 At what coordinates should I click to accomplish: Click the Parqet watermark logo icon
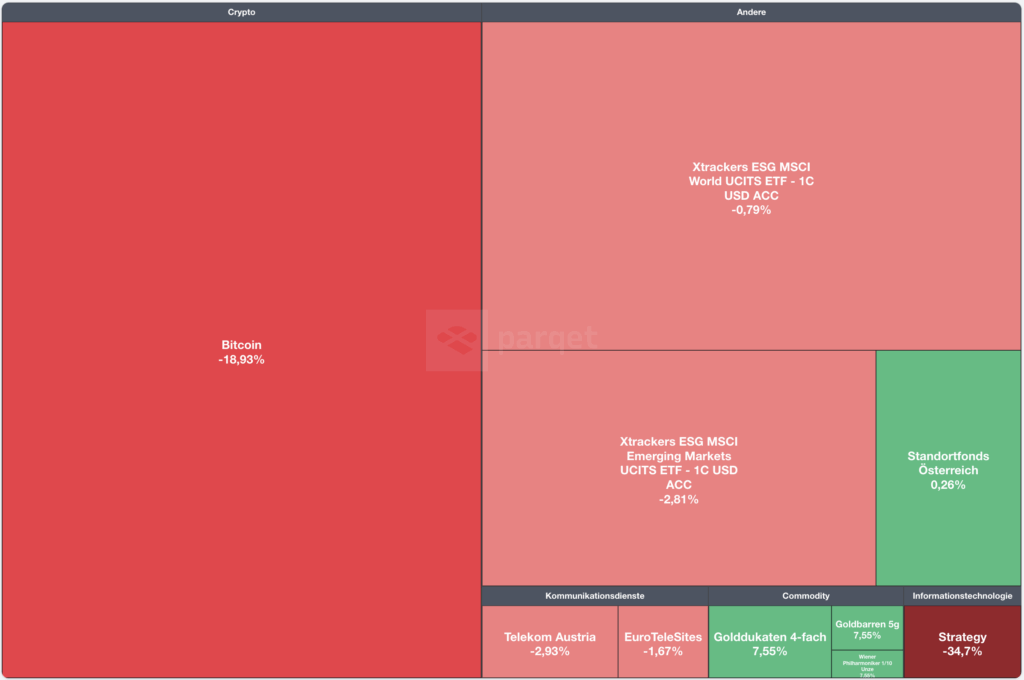pos(455,340)
